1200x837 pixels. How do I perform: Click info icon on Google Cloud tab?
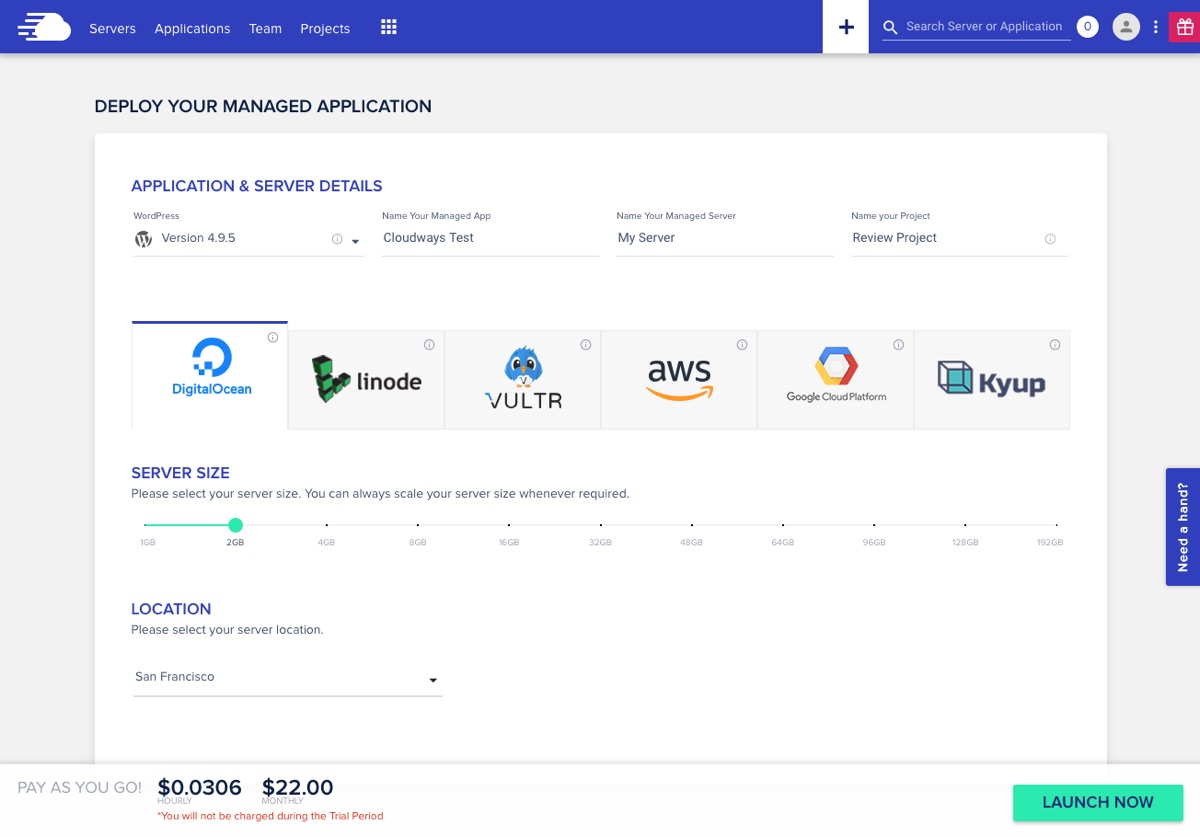pos(899,345)
